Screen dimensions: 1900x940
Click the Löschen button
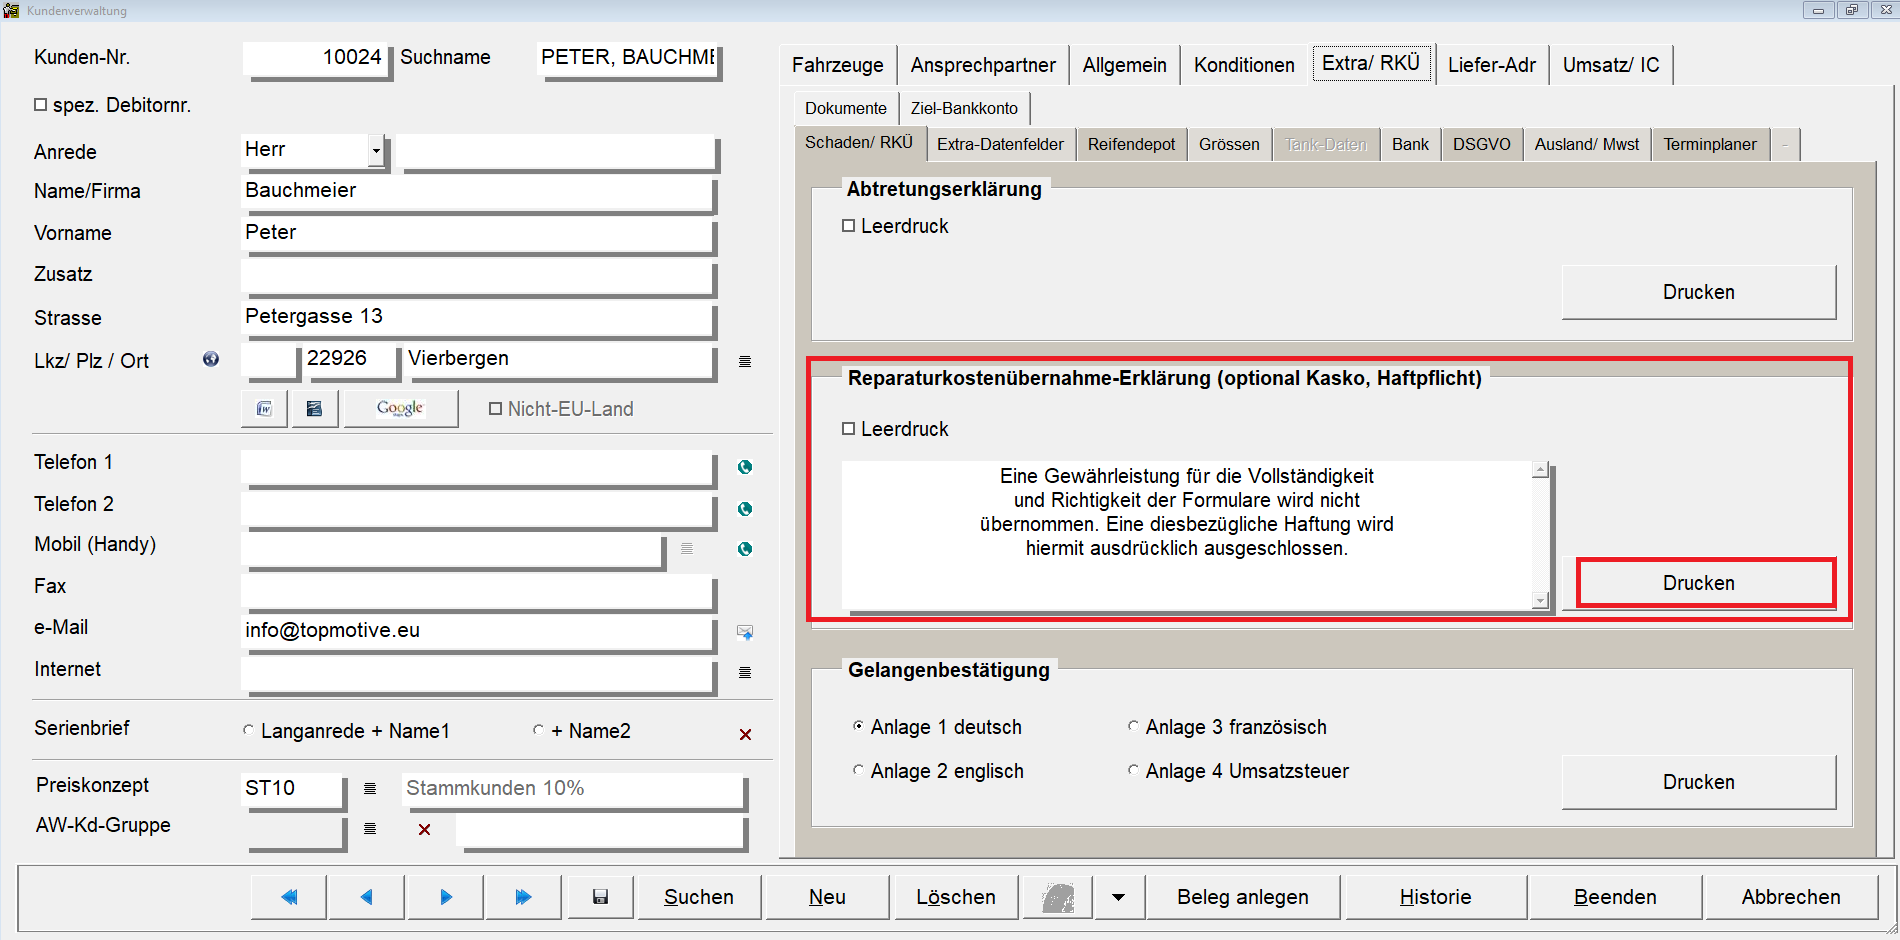pyautogui.click(x=956, y=897)
